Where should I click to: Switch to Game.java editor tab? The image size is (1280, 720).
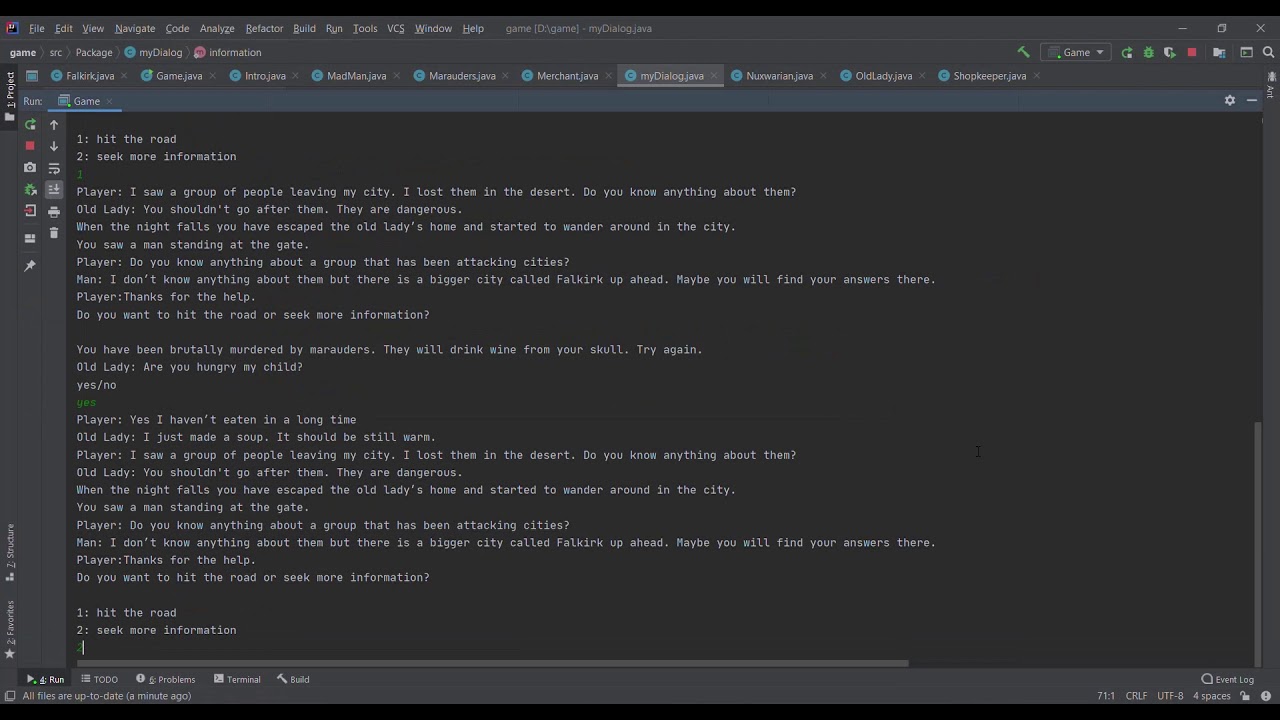[x=178, y=76]
